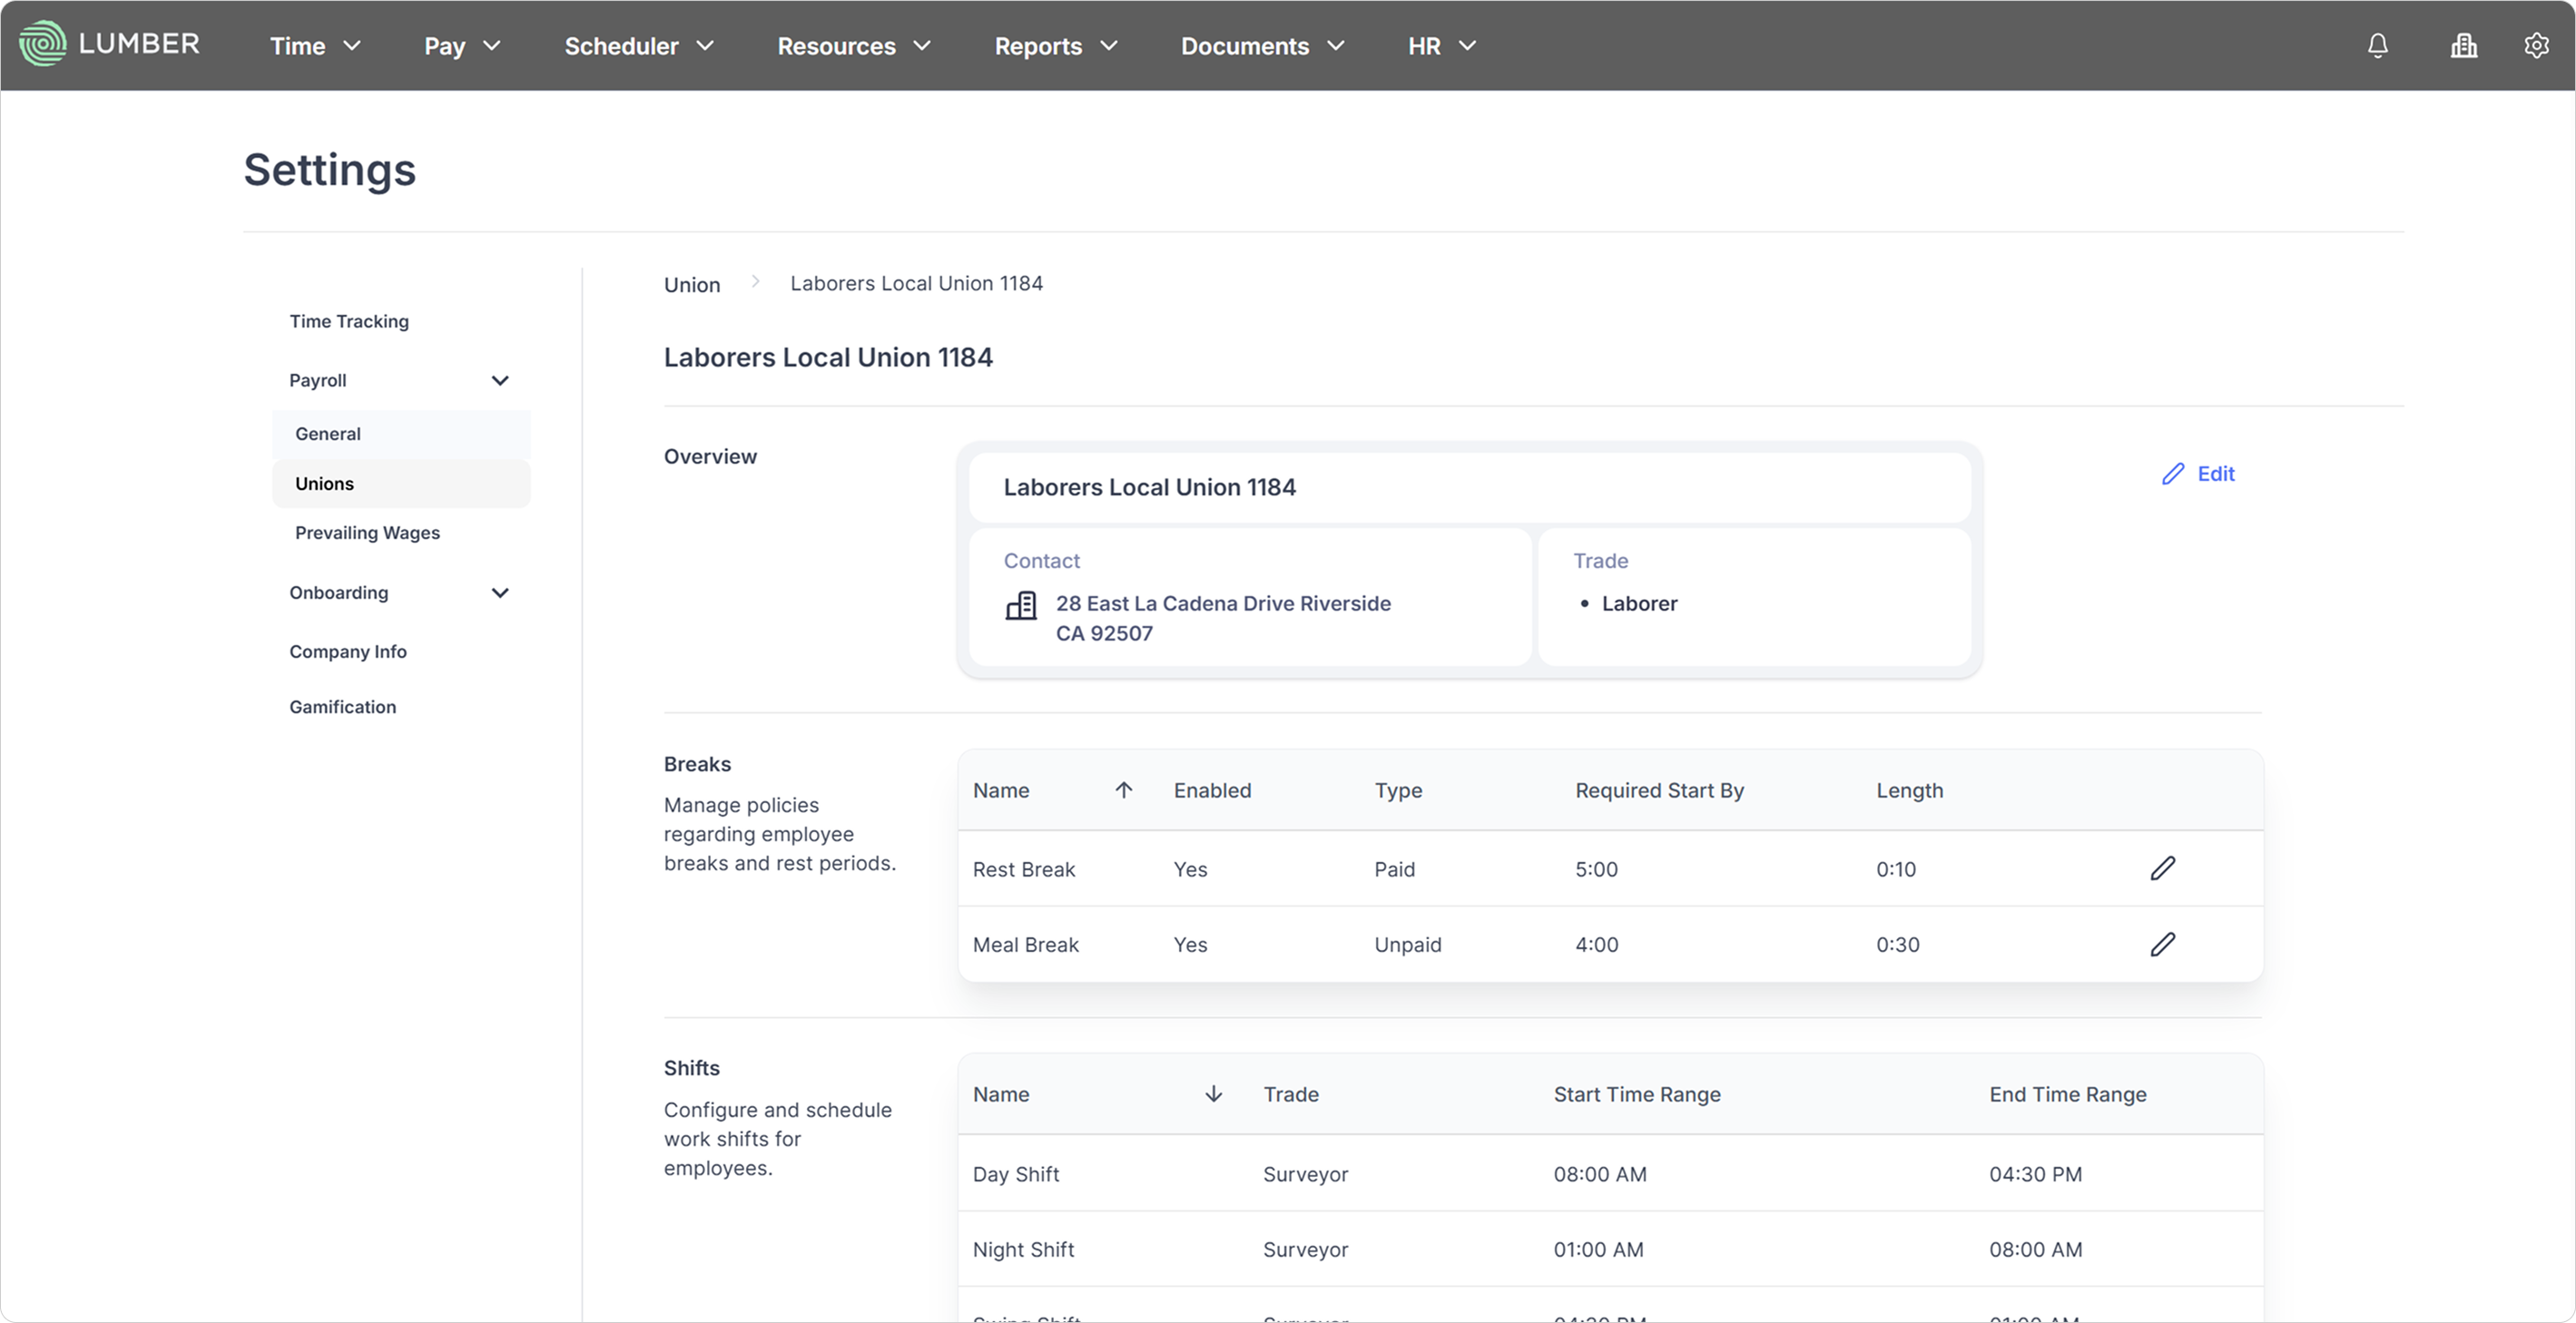
Task: Collapse the Payroll sidebar section
Action: [500, 381]
